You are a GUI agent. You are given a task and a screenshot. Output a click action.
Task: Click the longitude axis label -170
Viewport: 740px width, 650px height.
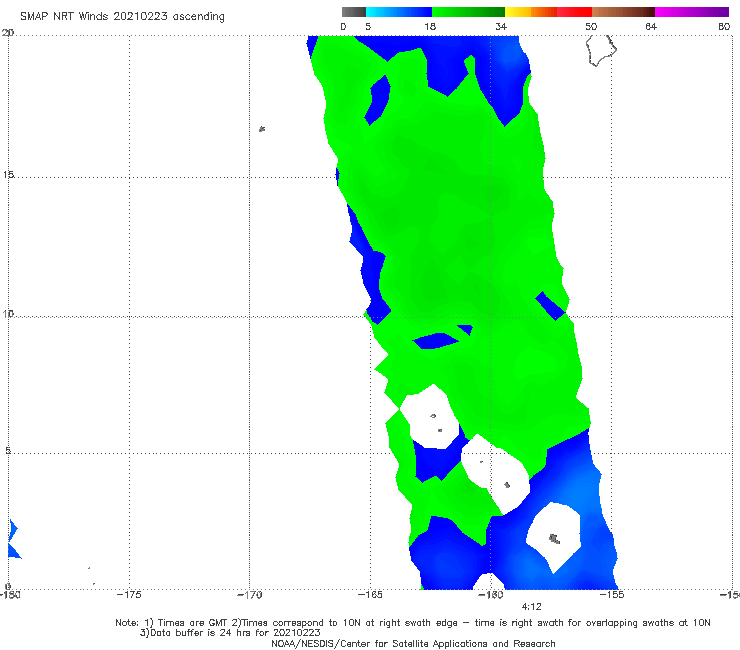coord(249,595)
